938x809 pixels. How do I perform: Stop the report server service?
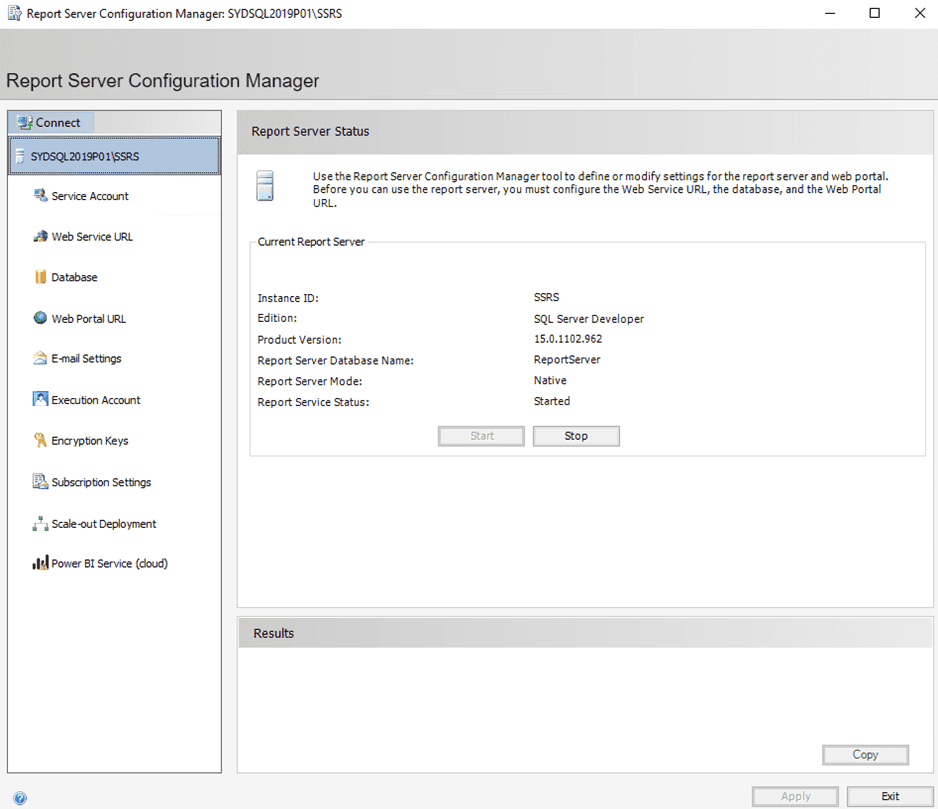coord(576,436)
